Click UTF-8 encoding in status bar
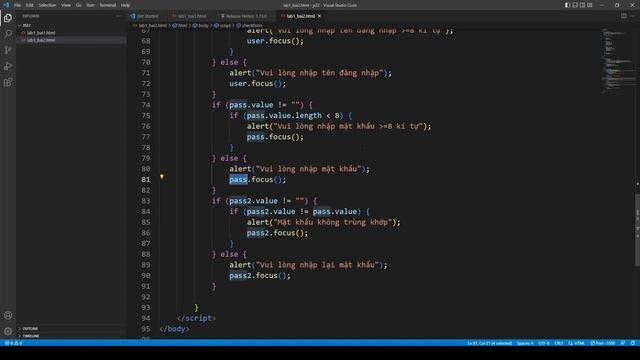This screenshot has width=640, height=360. 544,343
